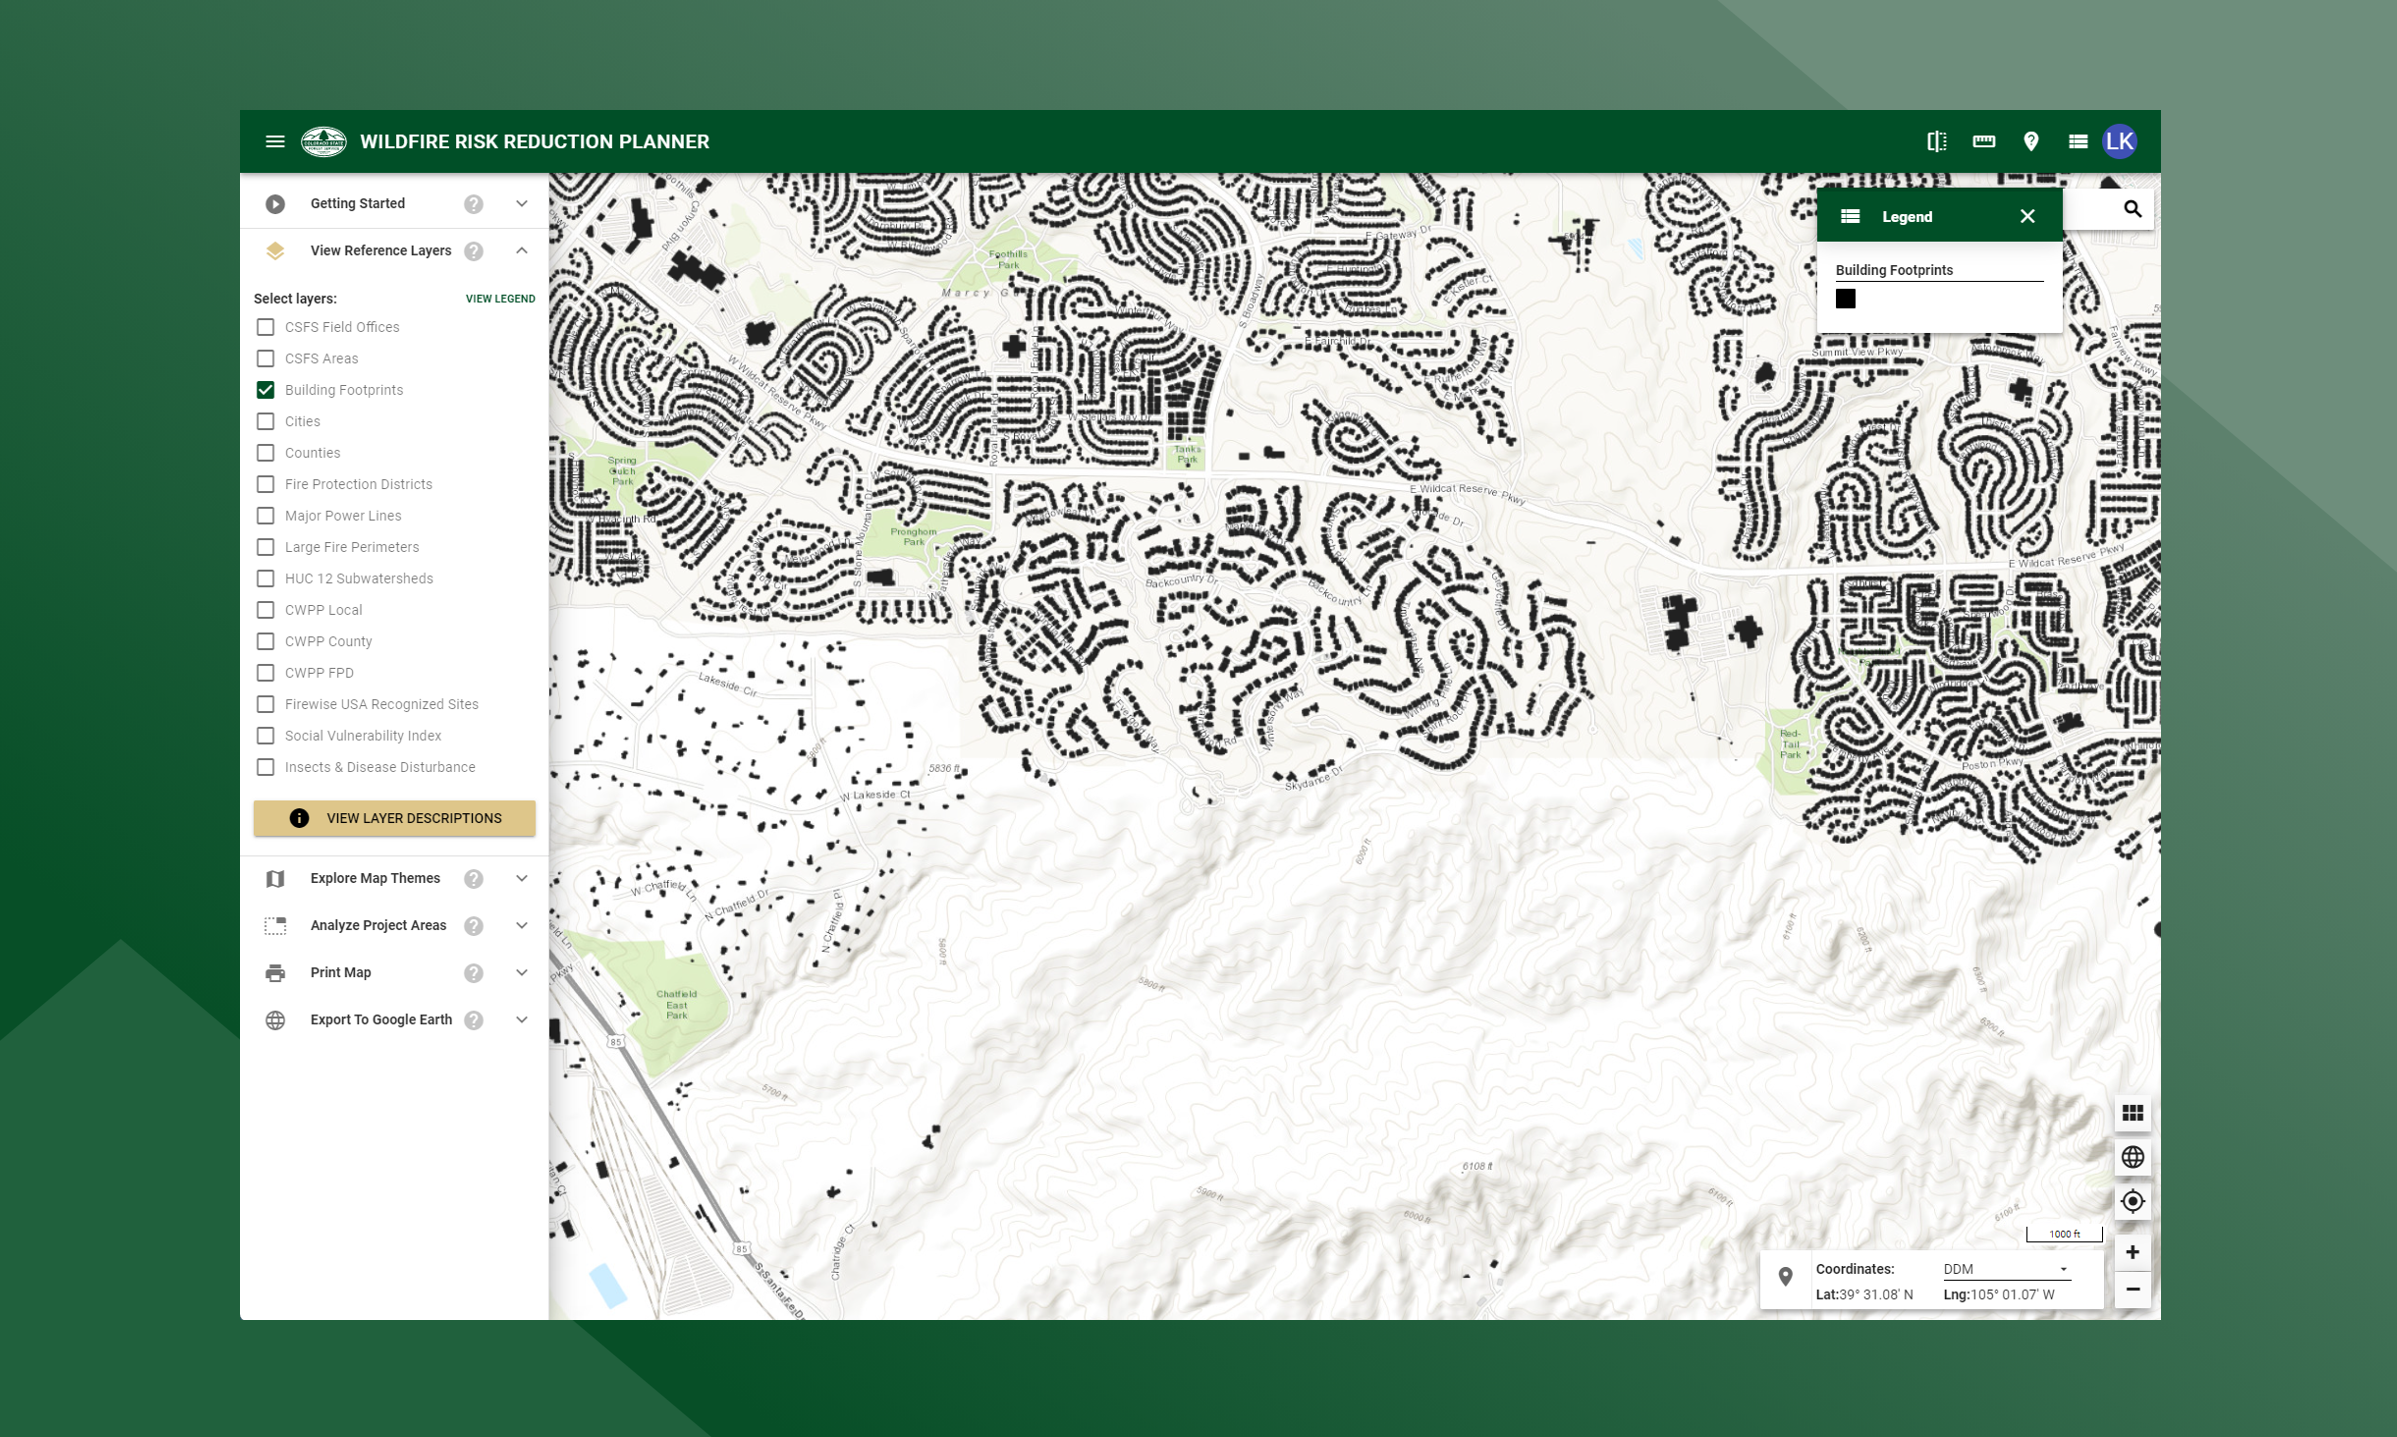Image resolution: width=2397 pixels, height=1437 pixels.
Task: Open help for Export To Google Earth
Action: click(474, 1020)
